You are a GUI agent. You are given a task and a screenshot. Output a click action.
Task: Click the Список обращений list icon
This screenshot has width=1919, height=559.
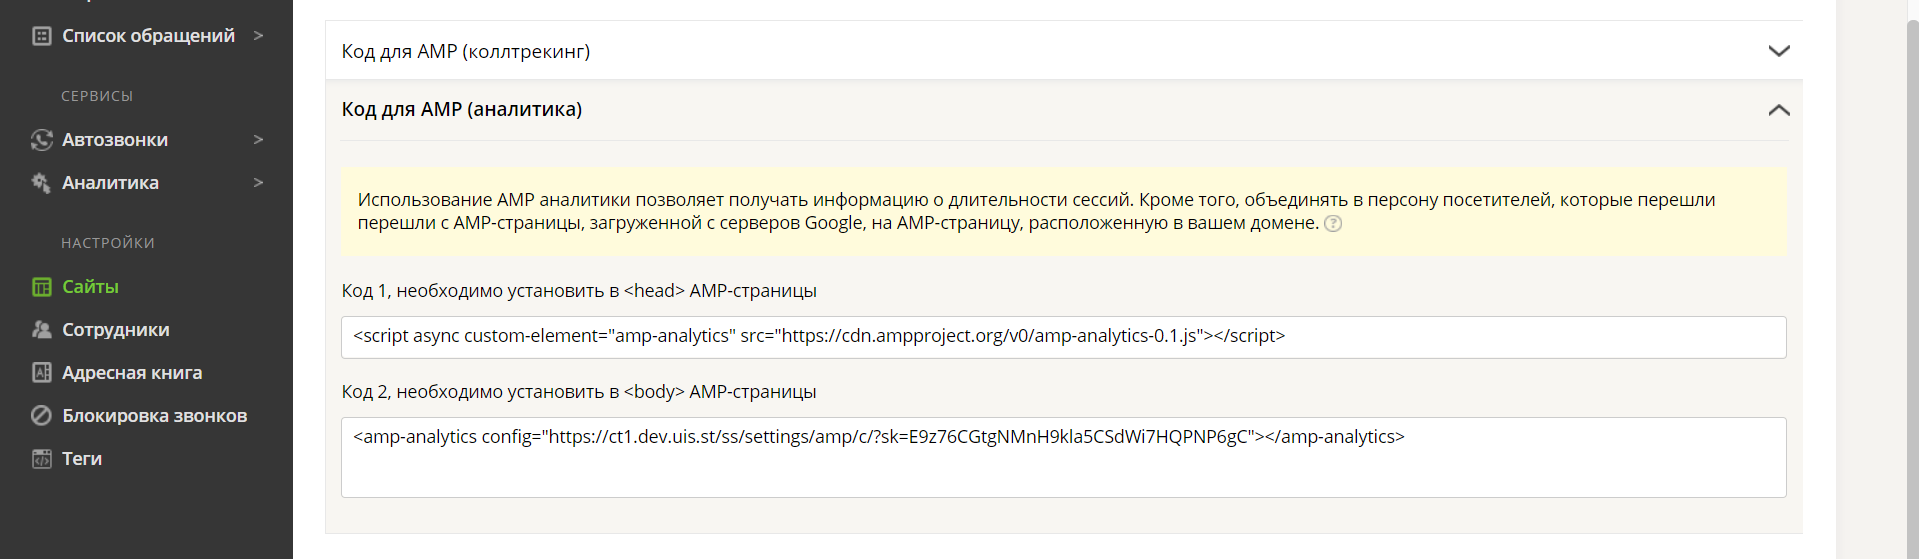tap(41, 36)
